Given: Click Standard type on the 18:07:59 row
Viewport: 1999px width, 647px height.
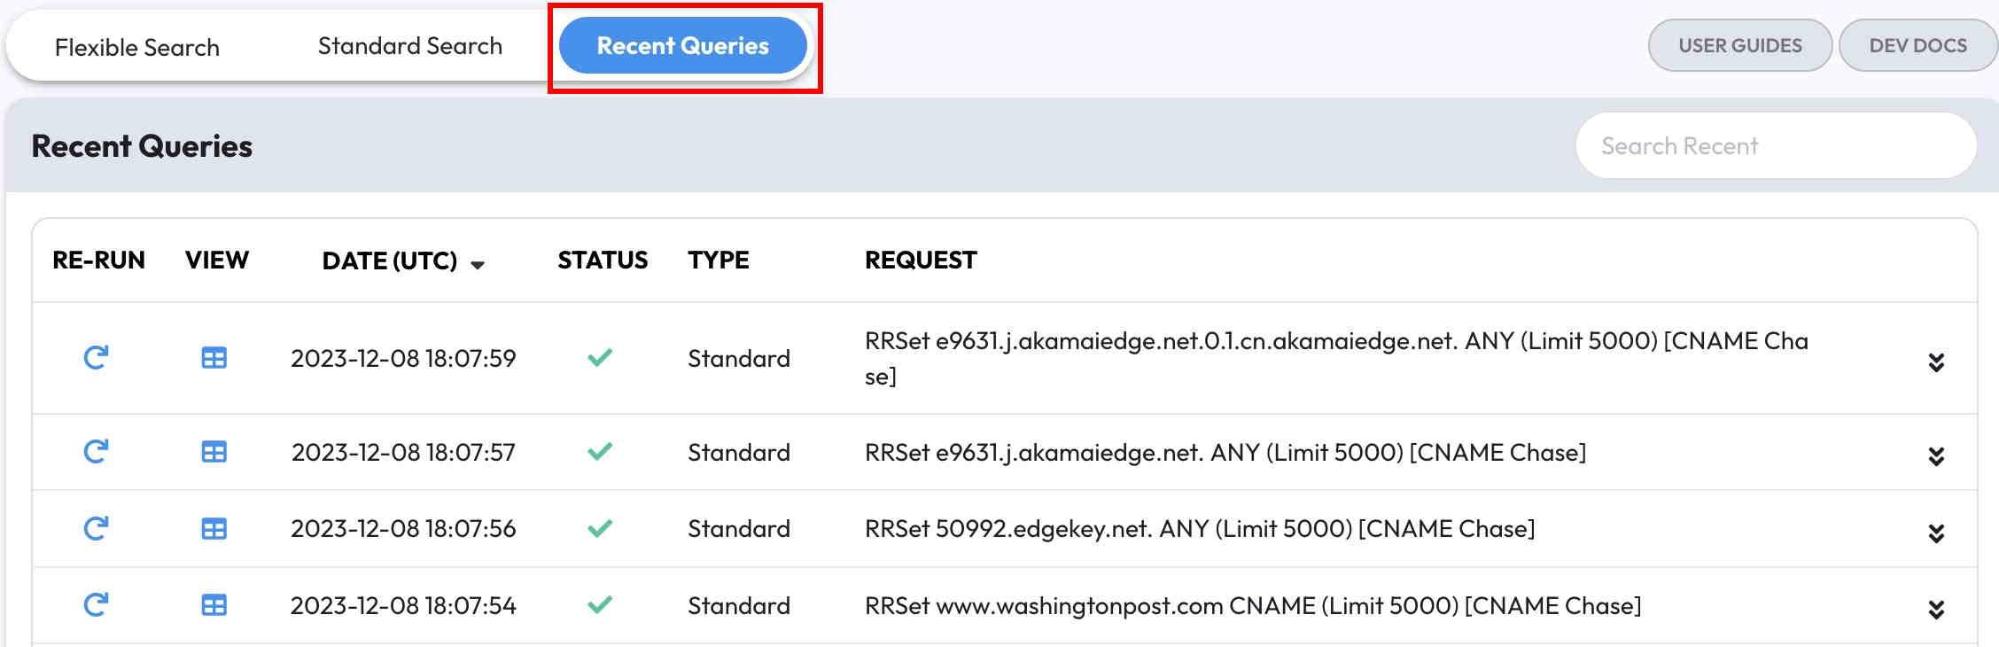Looking at the screenshot, I should coord(738,358).
